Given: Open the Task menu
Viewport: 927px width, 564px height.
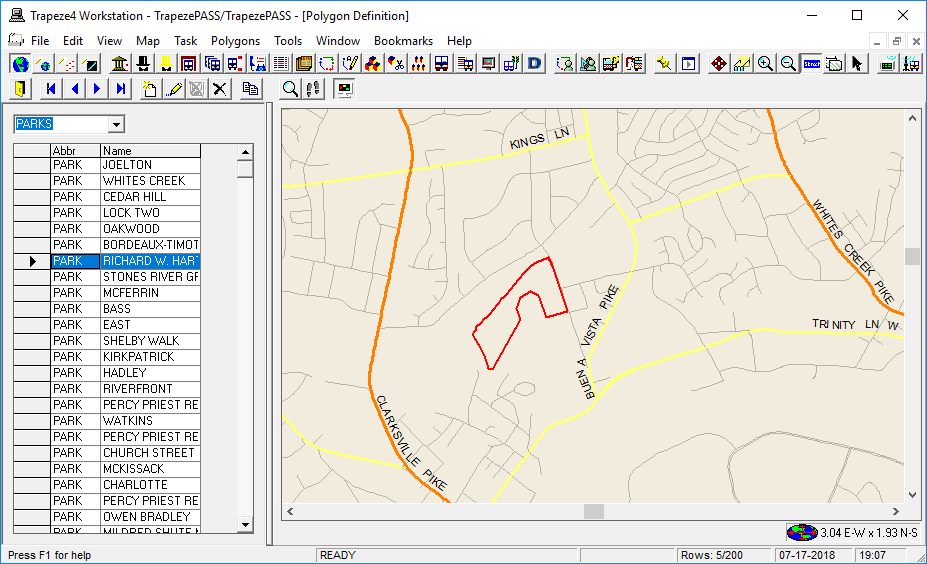Looking at the screenshot, I should click(186, 41).
